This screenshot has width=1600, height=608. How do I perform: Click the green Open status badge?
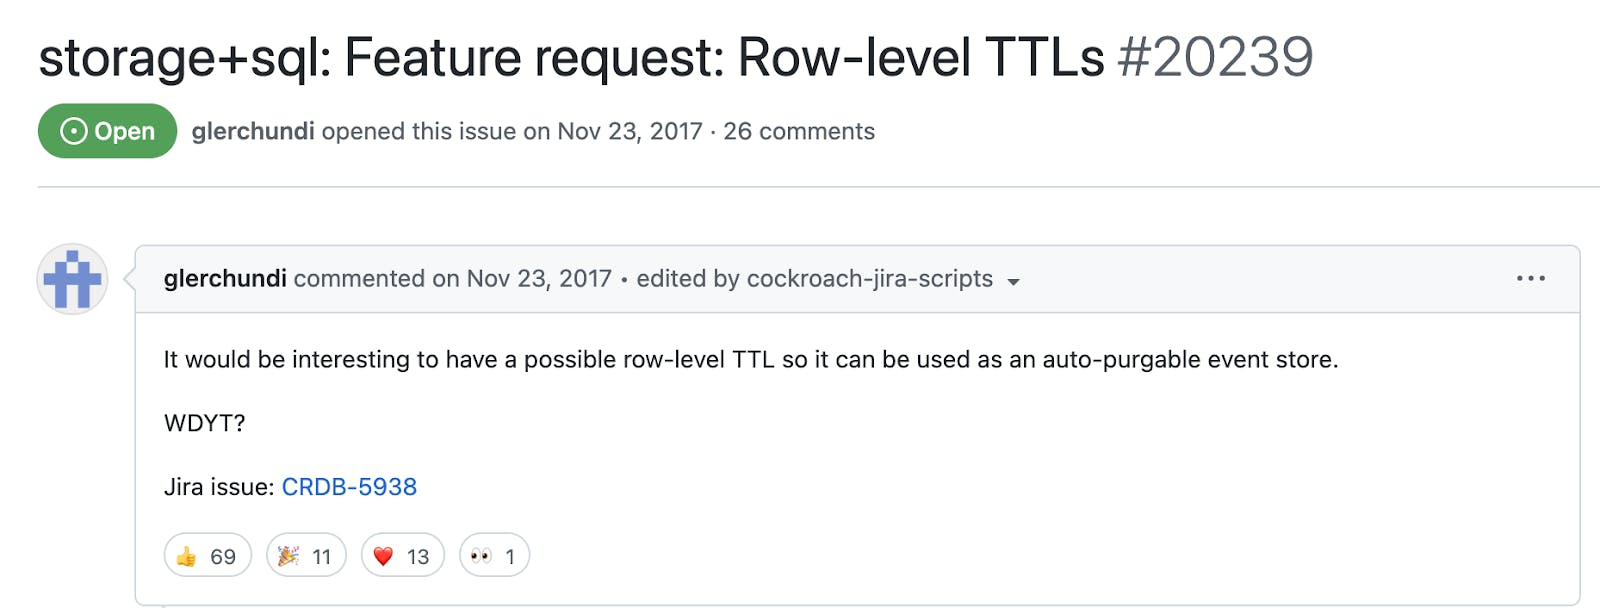[108, 131]
